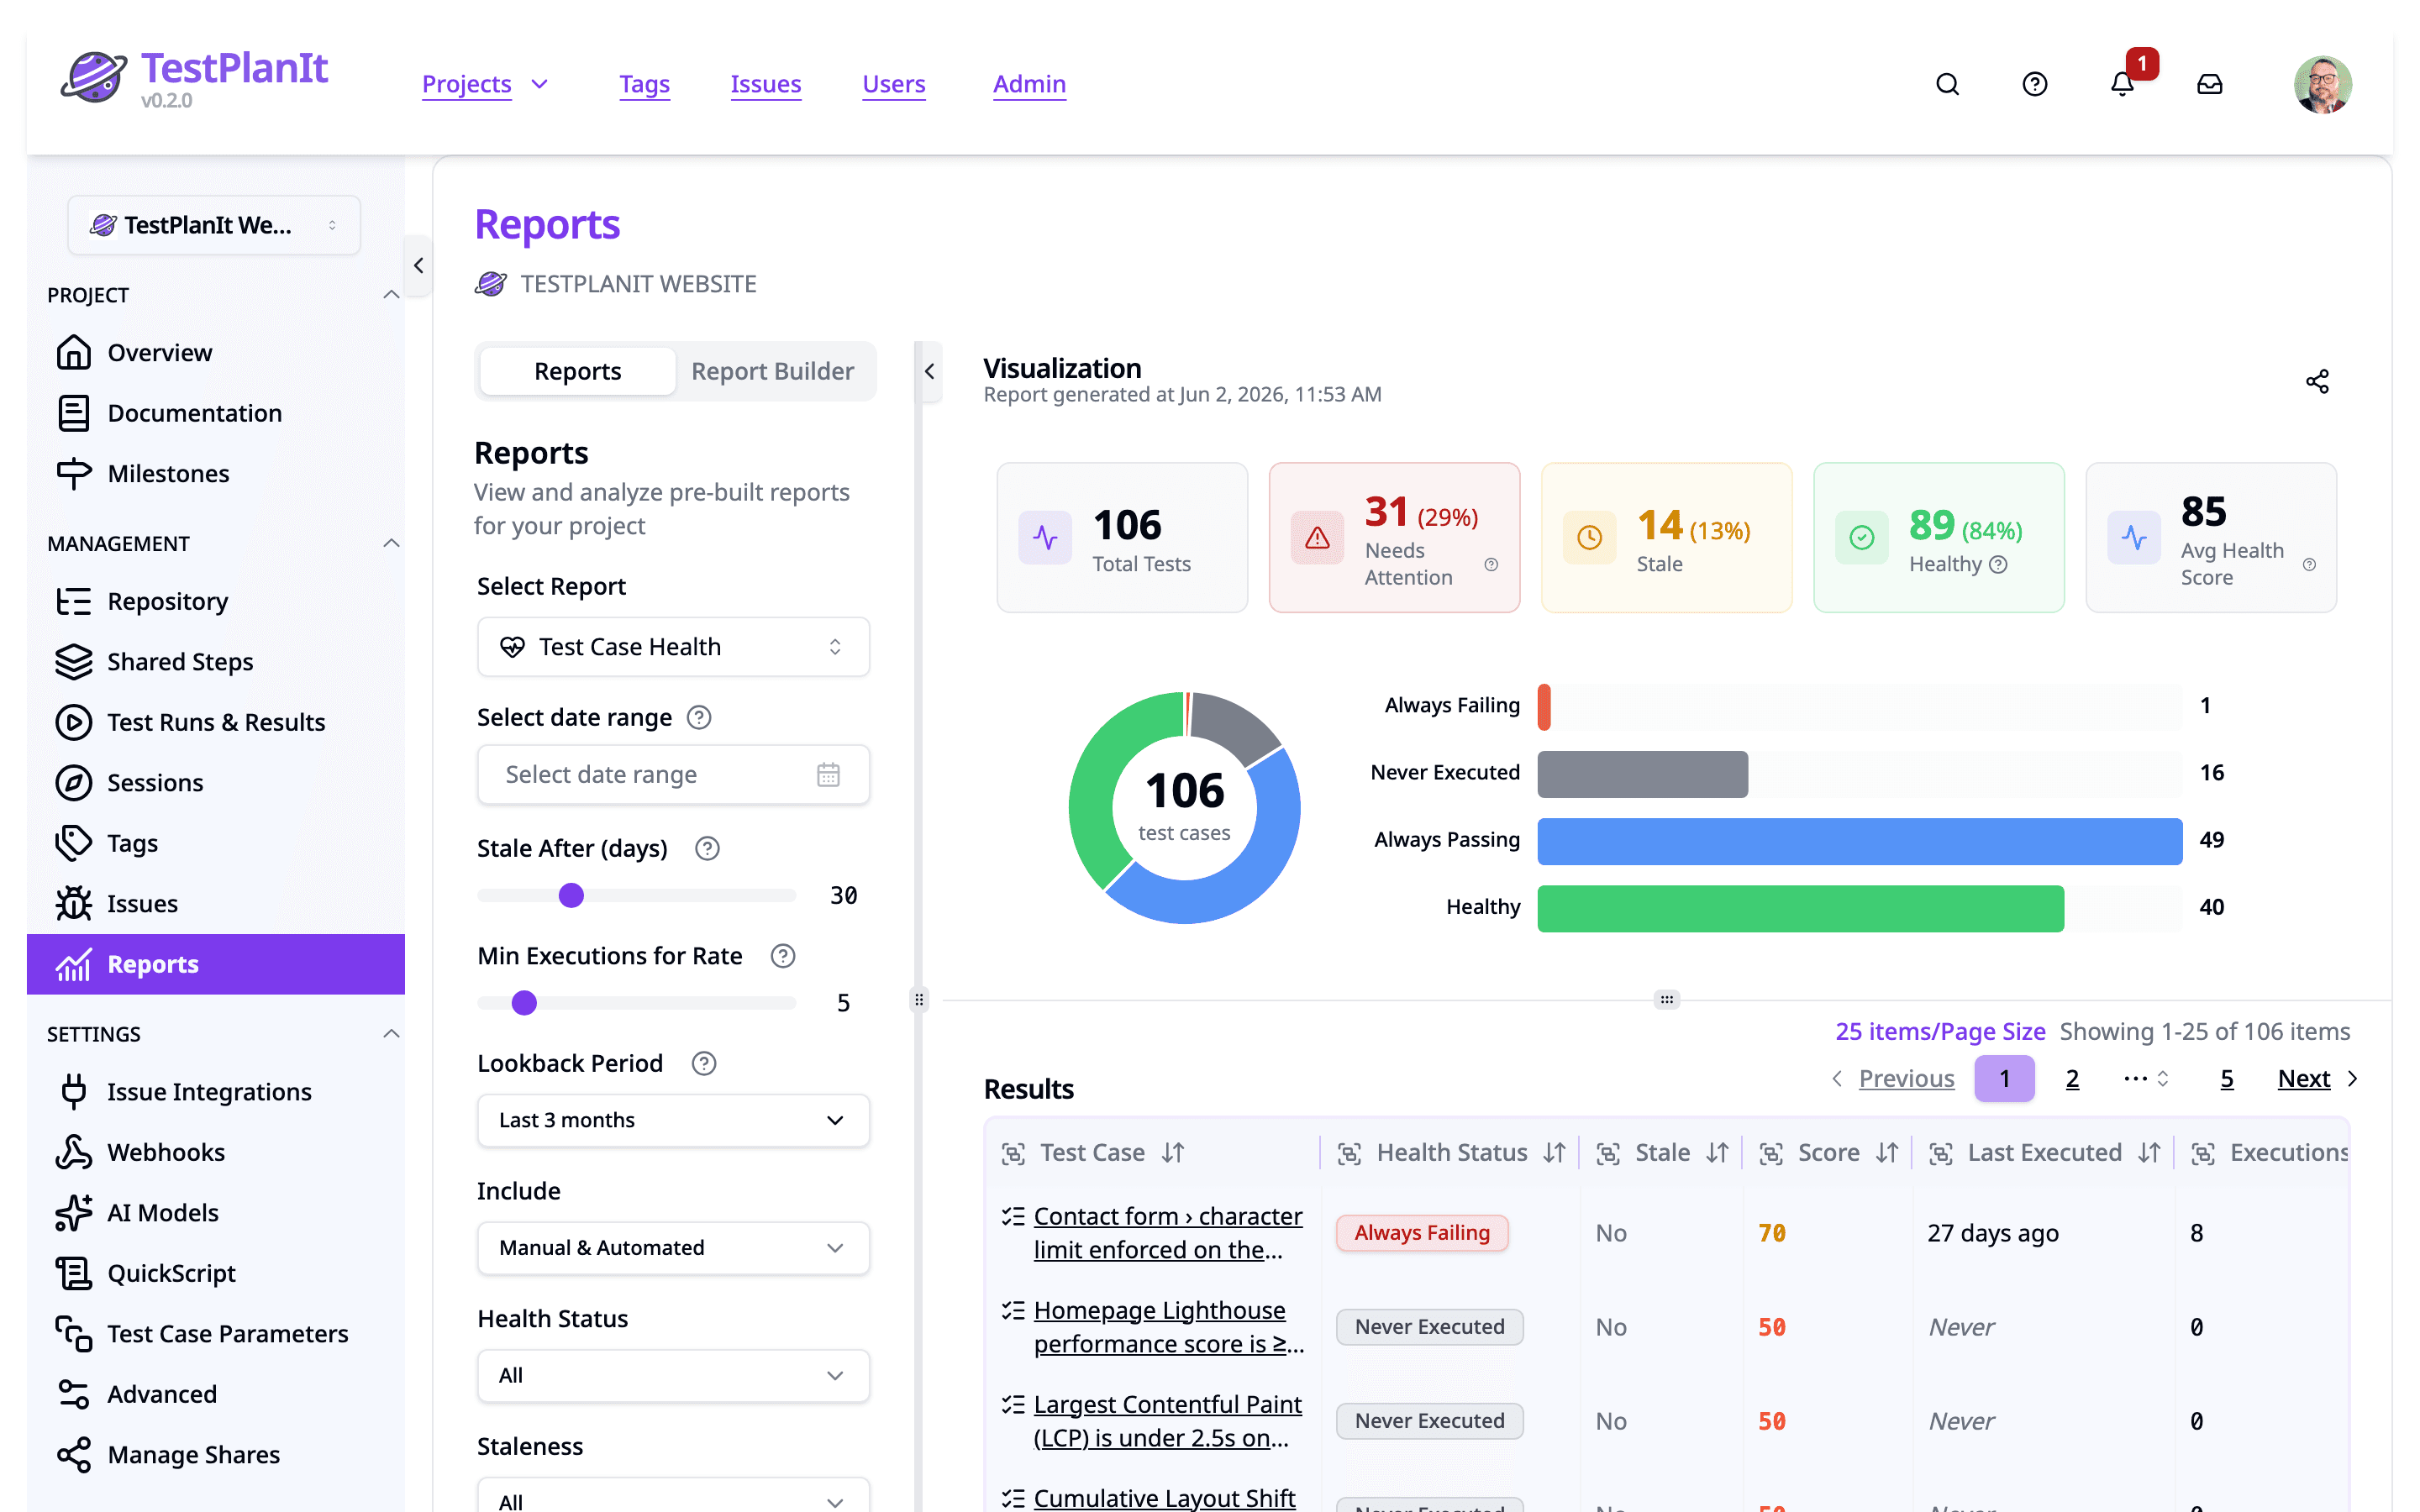This screenshot has width=2420, height=1512.
Task: Go to Users in top navigation
Action: [x=893, y=84]
